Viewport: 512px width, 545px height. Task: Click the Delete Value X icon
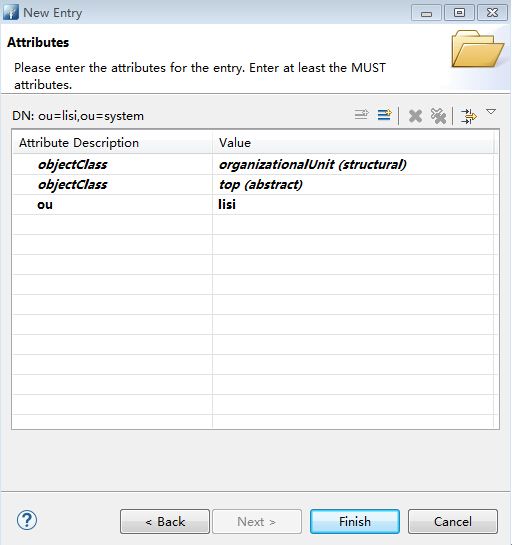(415, 116)
